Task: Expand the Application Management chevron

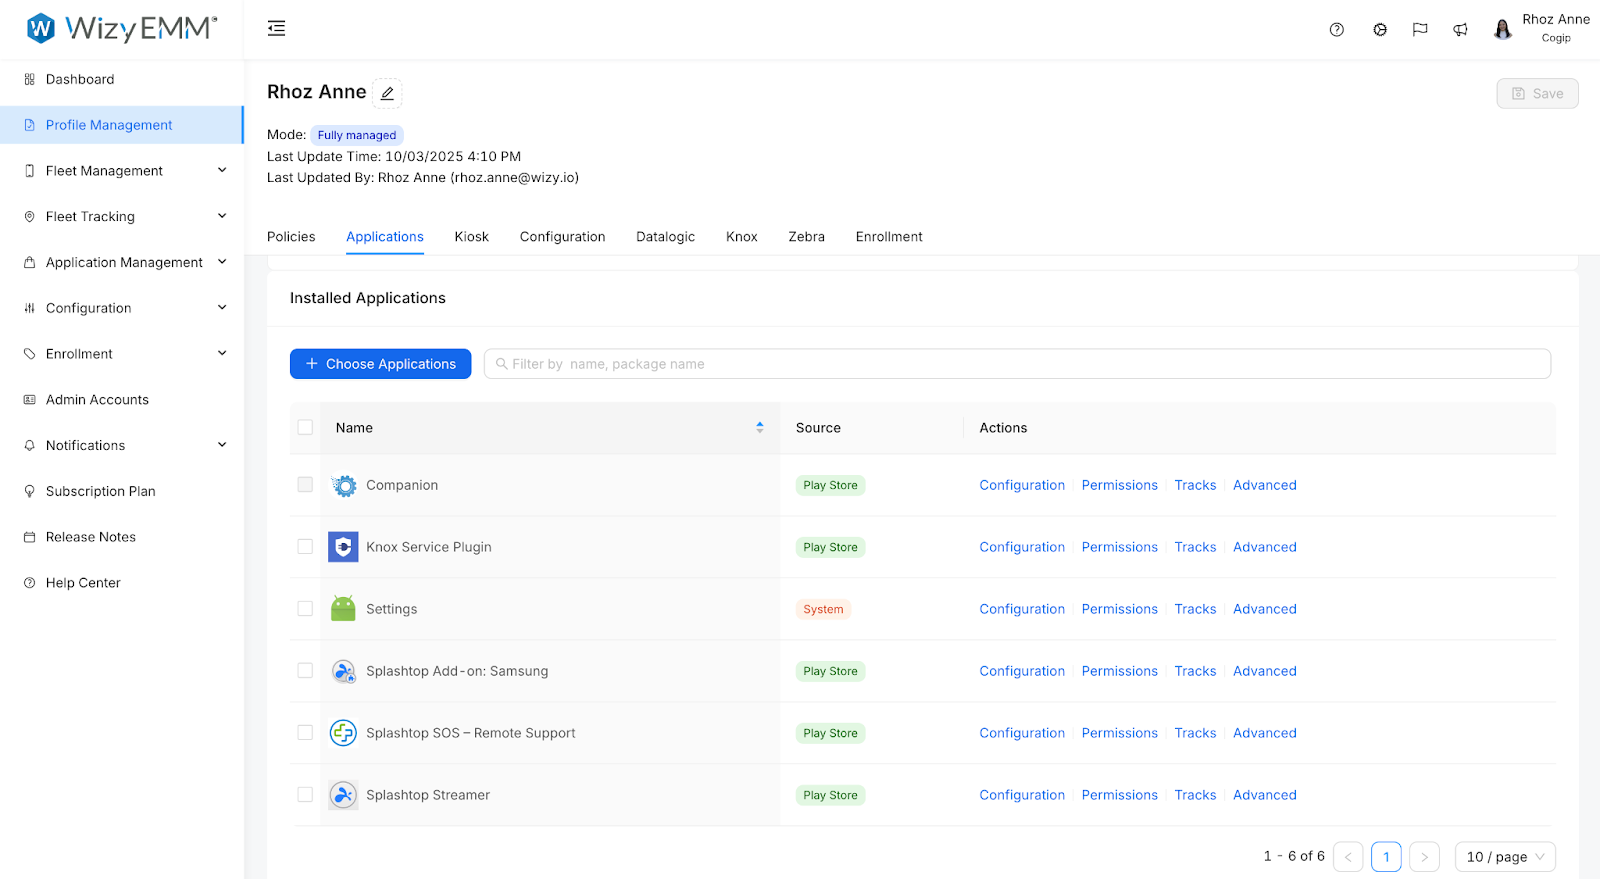Action: point(222,262)
